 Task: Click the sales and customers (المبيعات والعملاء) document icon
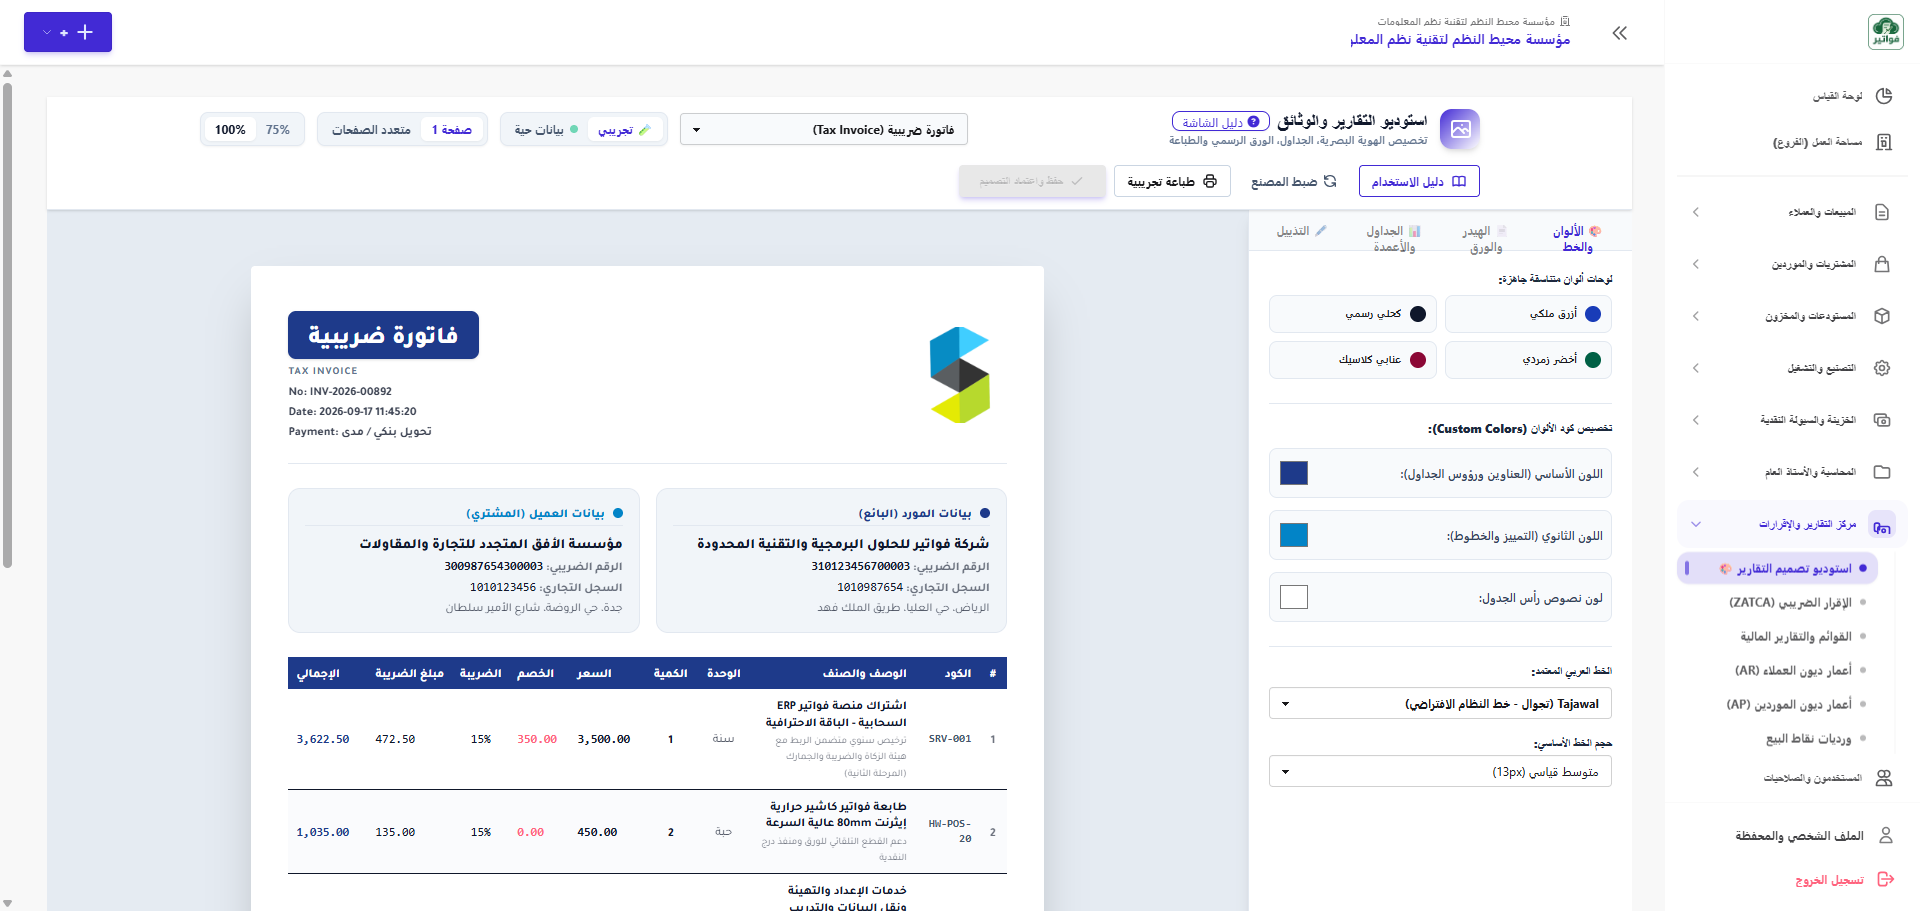click(1882, 212)
